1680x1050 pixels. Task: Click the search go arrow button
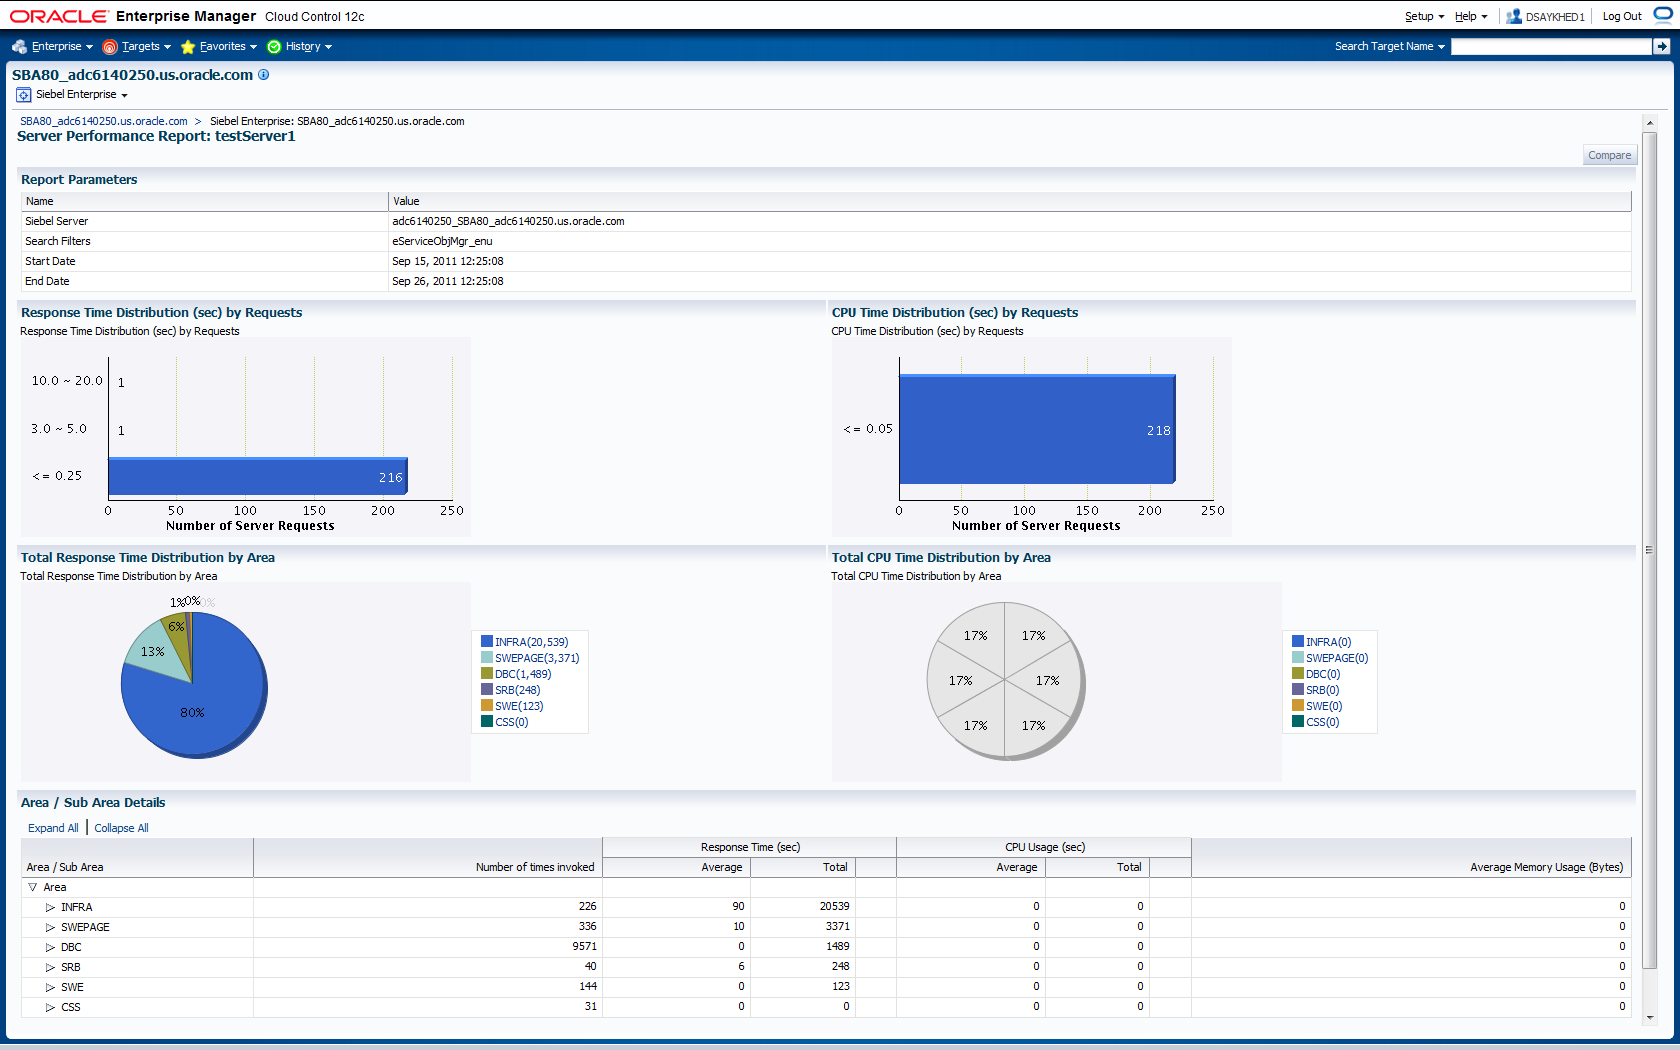(1661, 46)
